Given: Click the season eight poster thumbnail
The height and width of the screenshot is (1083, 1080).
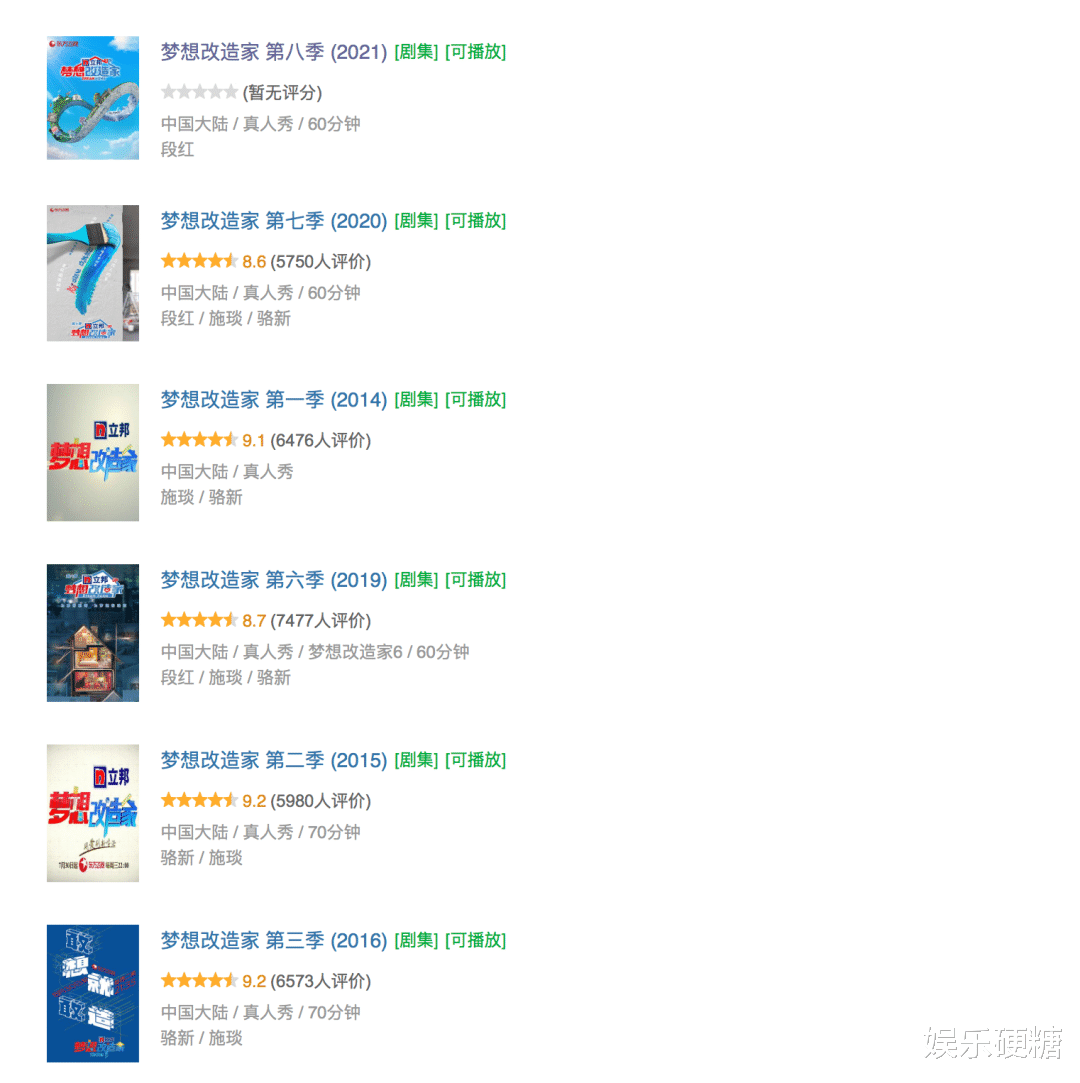Looking at the screenshot, I should [93, 97].
